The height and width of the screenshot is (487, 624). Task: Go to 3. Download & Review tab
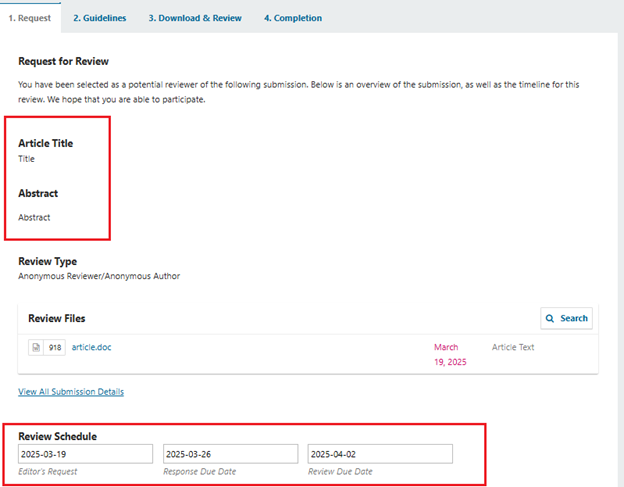tap(195, 18)
